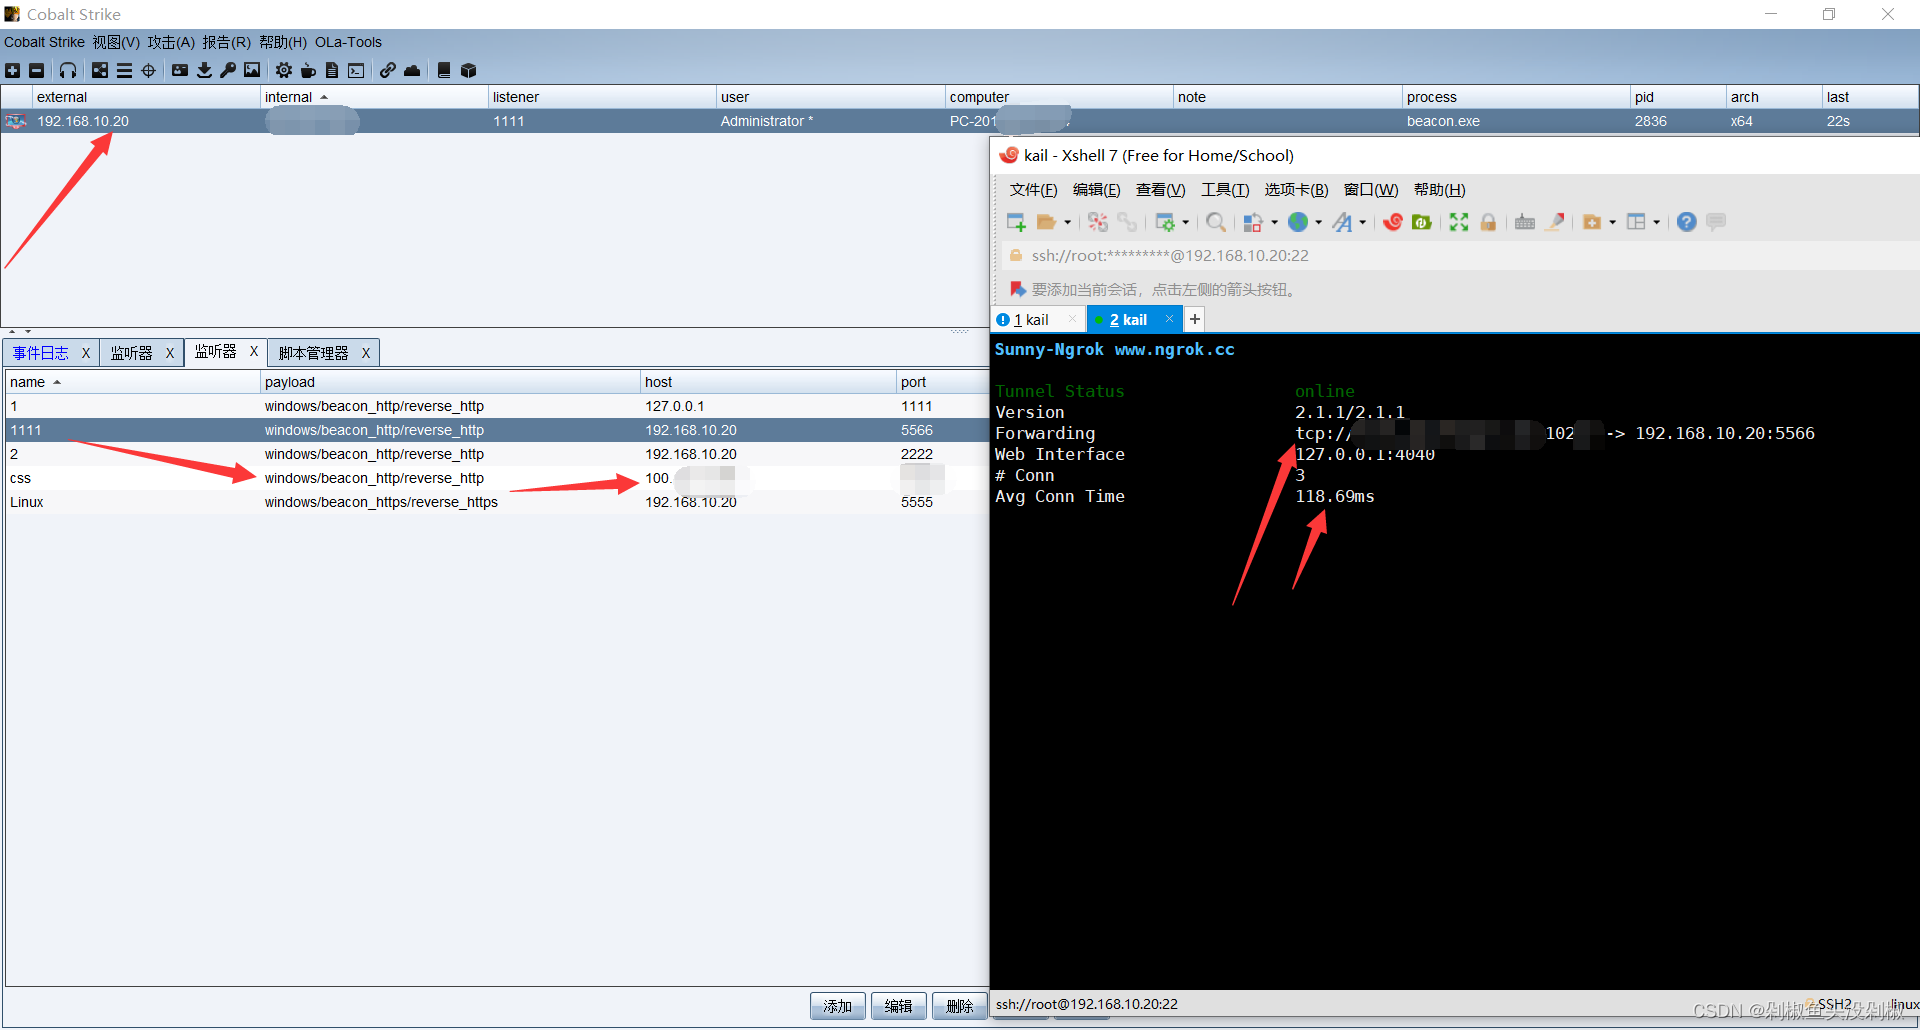Click Xshell font letter A icon
The image size is (1920, 1030).
pos(1342,222)
